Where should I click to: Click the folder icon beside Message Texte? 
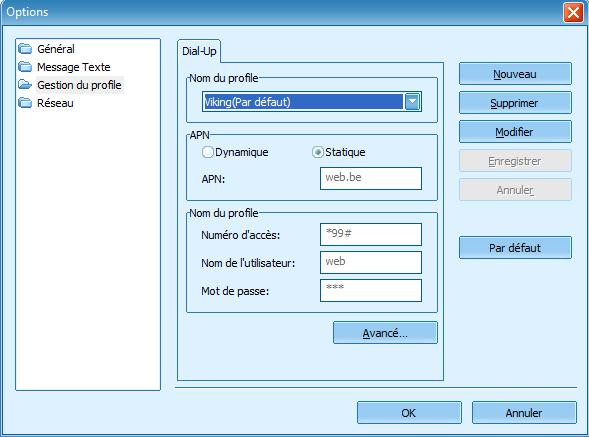(25, 67)
